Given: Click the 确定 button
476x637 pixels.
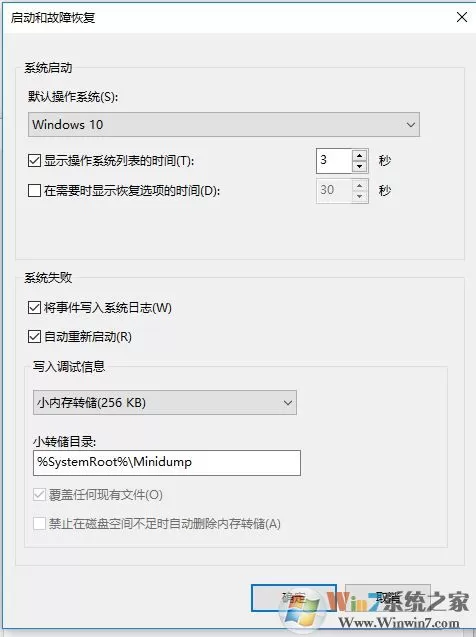Looking at the screenshot, I should [294, 598].
